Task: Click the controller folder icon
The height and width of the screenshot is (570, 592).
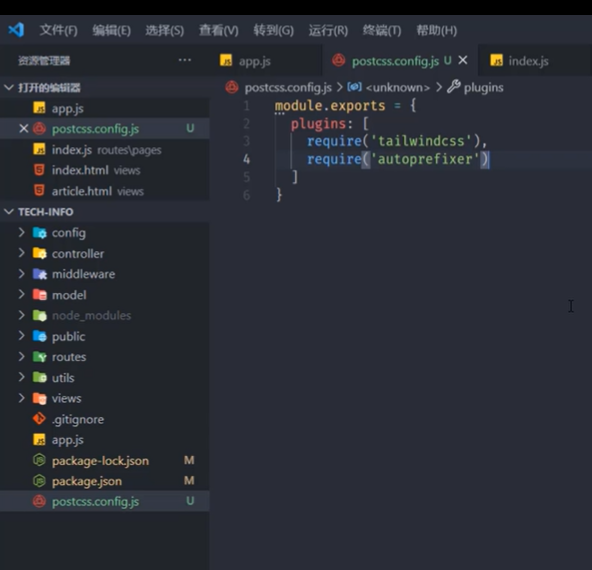Action: 40,253
